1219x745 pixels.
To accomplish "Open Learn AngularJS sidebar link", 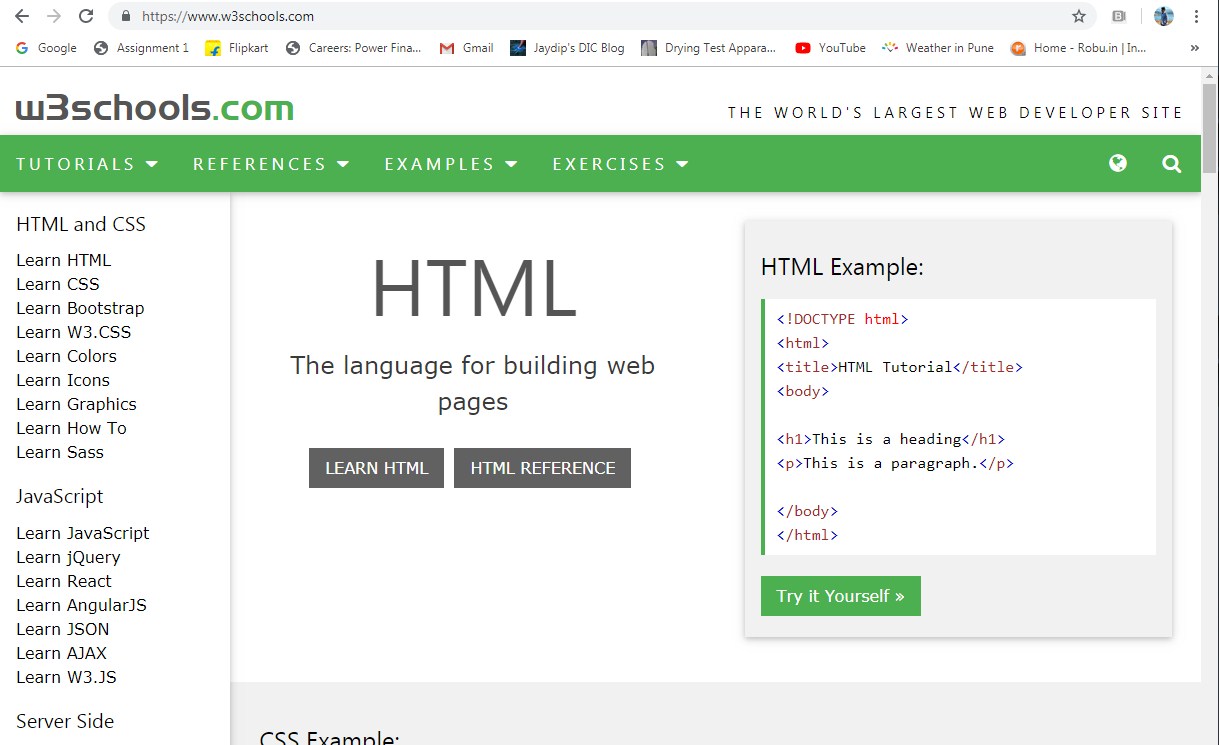I will coord(81,605).
